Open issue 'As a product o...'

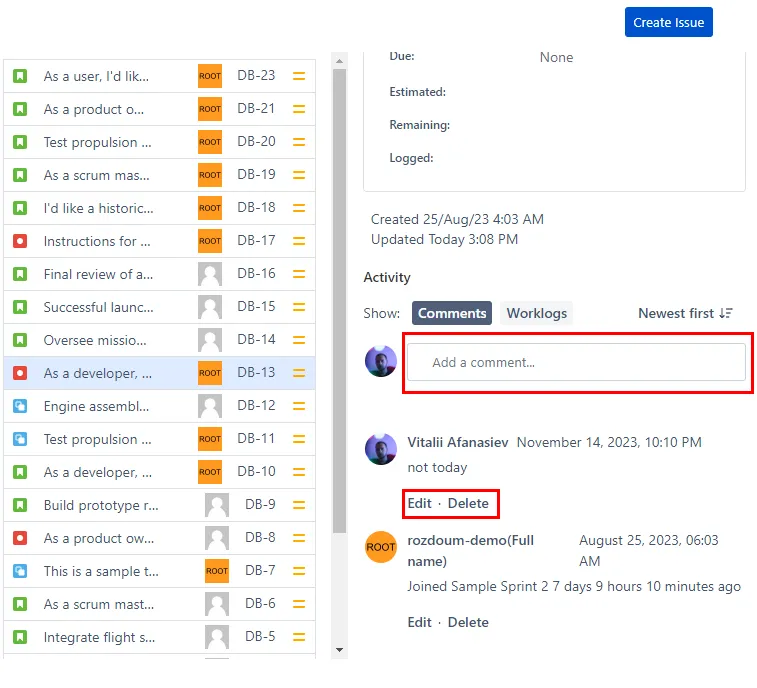[94, 109]
